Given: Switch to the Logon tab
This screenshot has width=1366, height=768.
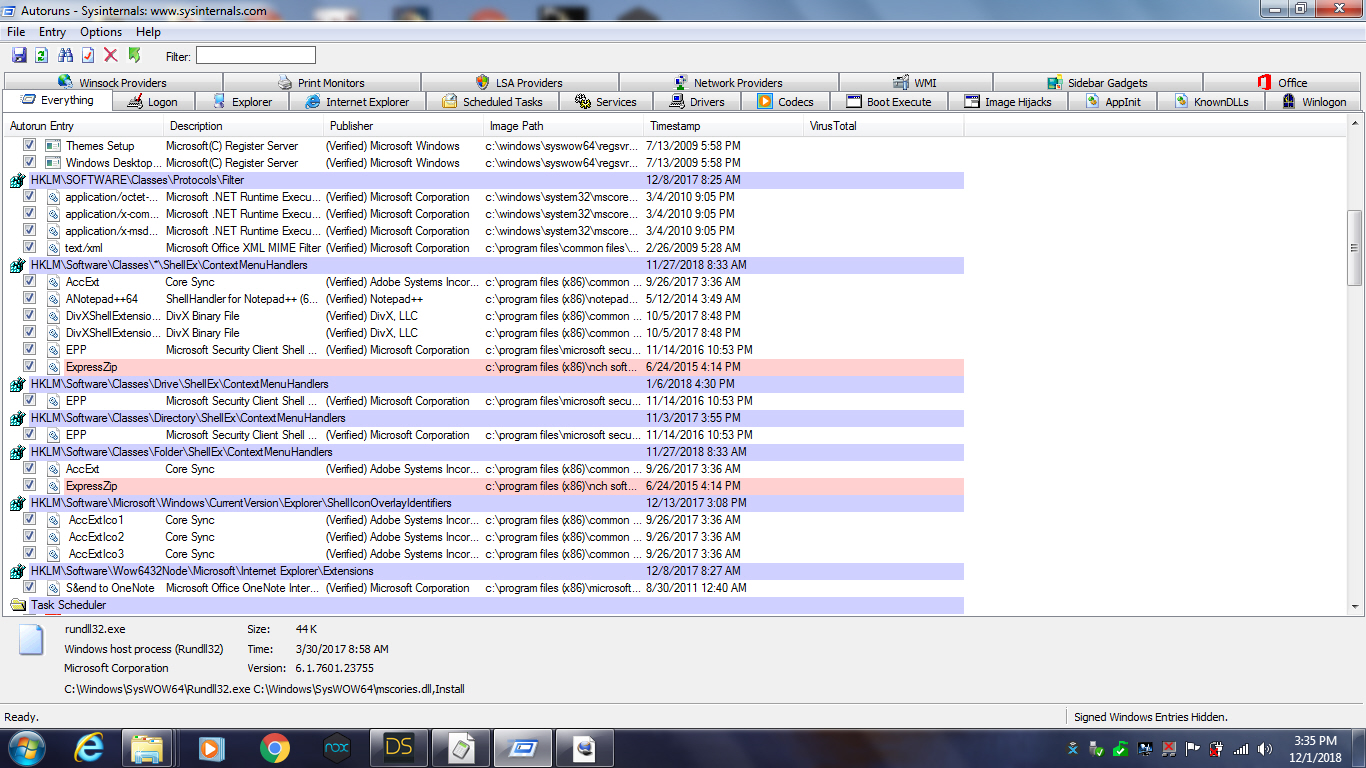Looking at the screenshot, I should point(152,102).
